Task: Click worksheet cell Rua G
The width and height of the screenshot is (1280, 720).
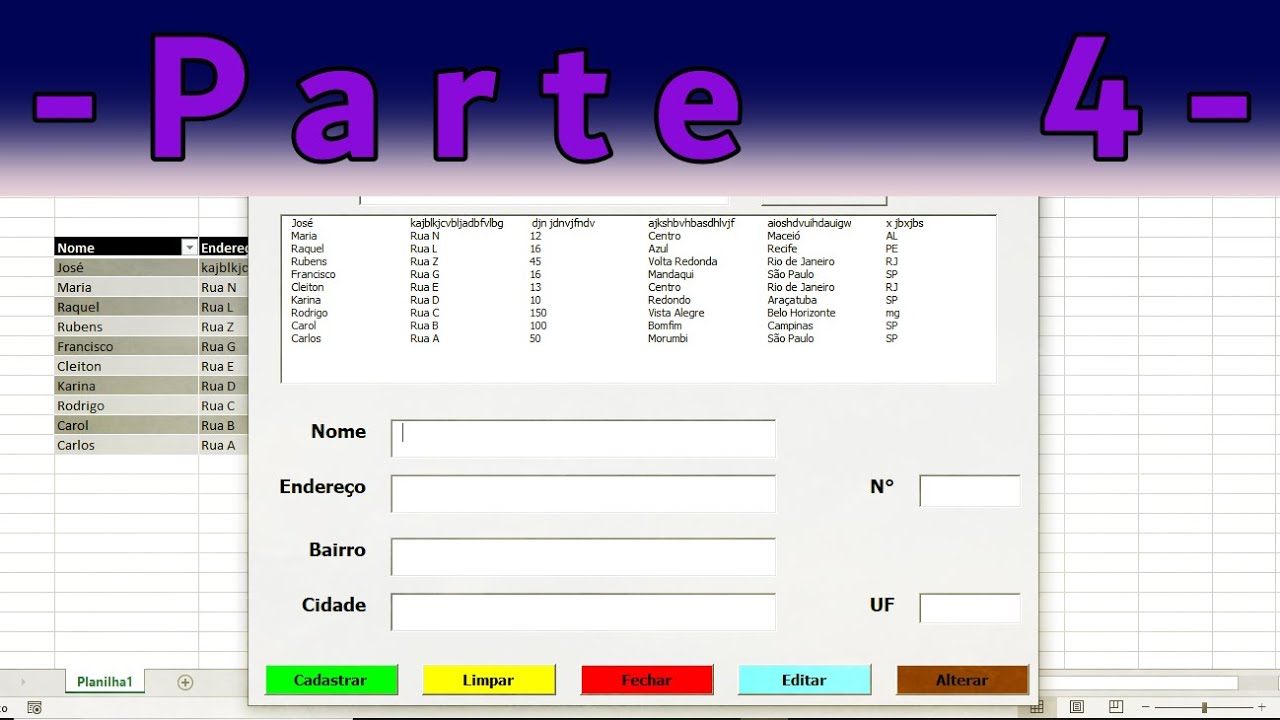Action: (223, 347)
